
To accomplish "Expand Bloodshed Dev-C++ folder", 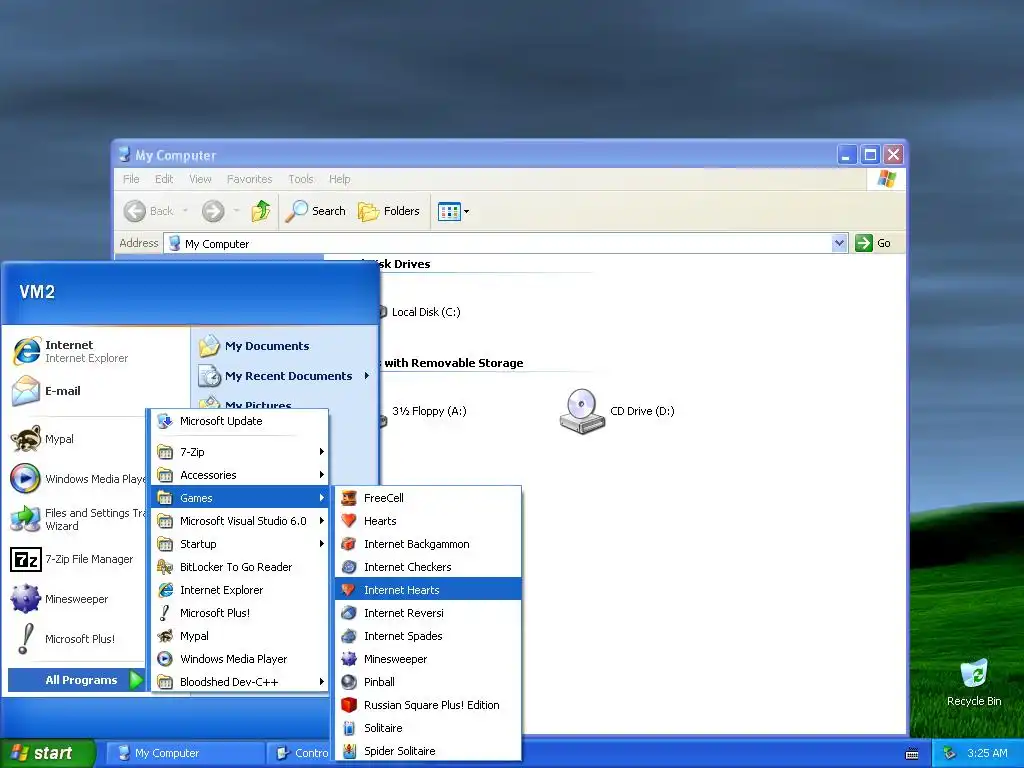I will [x=240, y=682].
